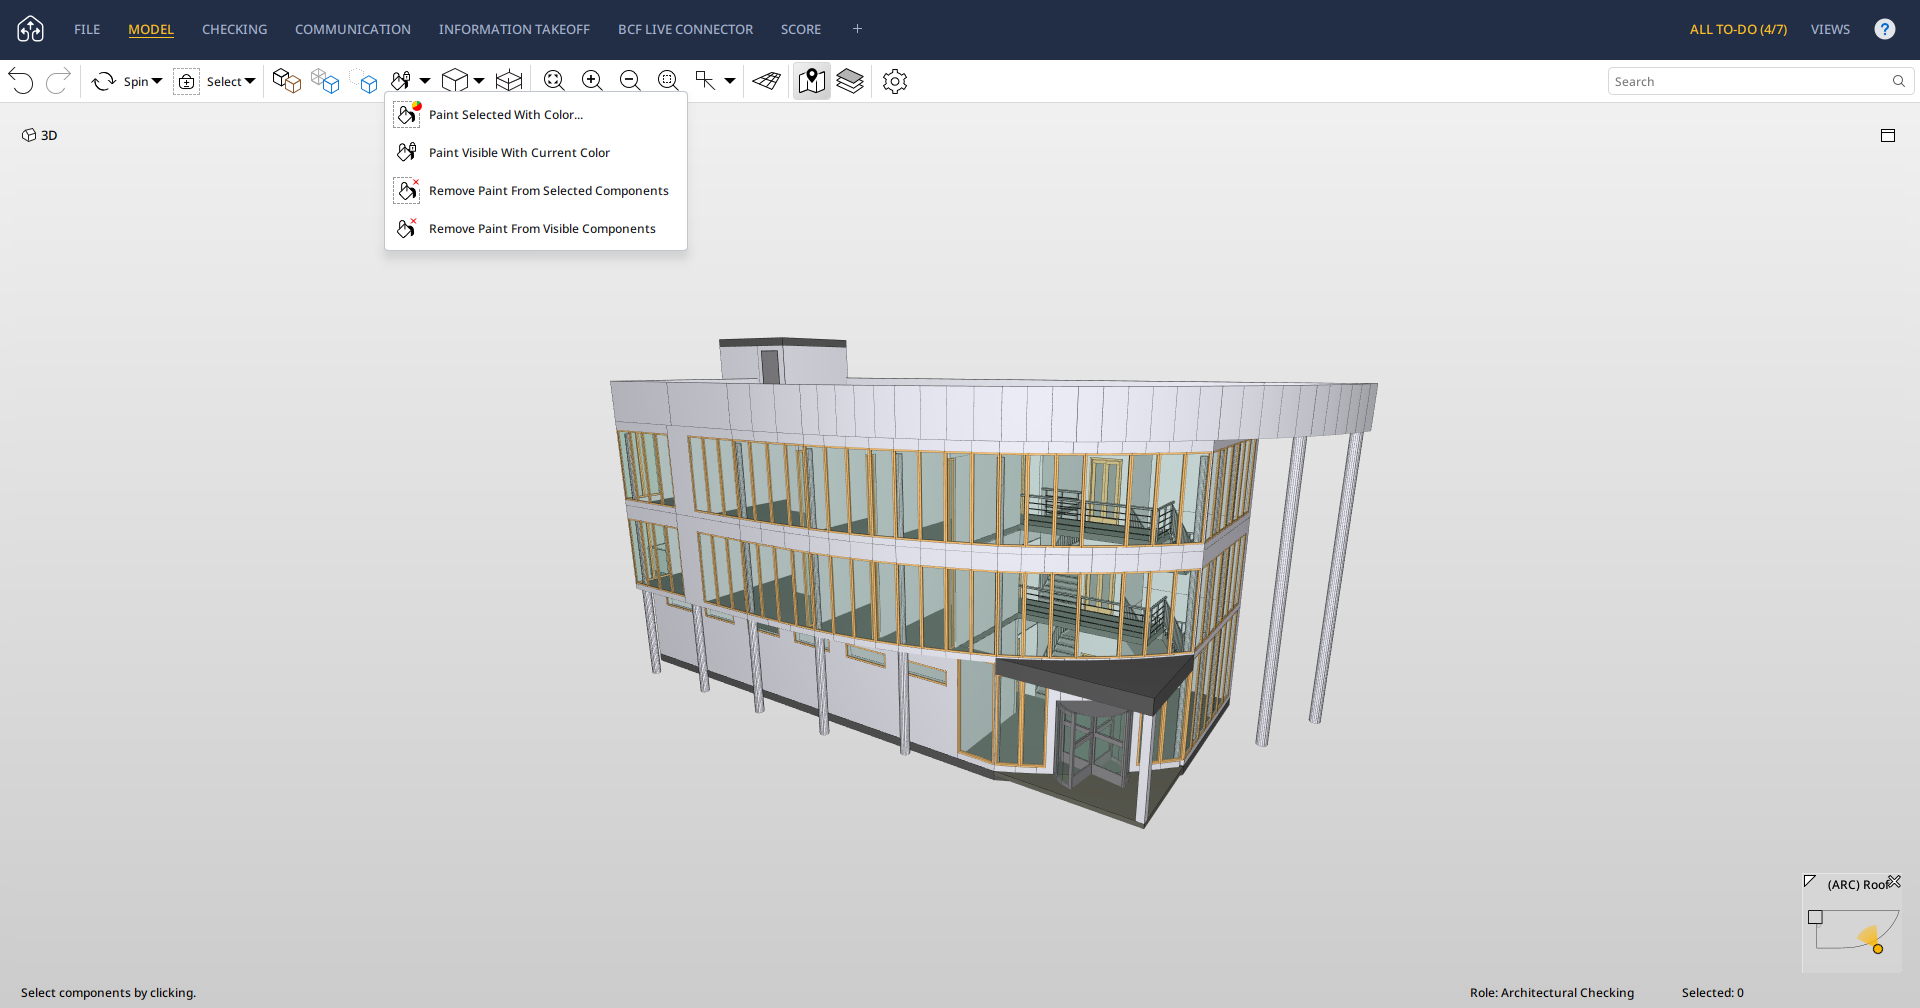Click the zoom to fit icon
This screenshot has height=1008, width=1920.
(554, 81)
